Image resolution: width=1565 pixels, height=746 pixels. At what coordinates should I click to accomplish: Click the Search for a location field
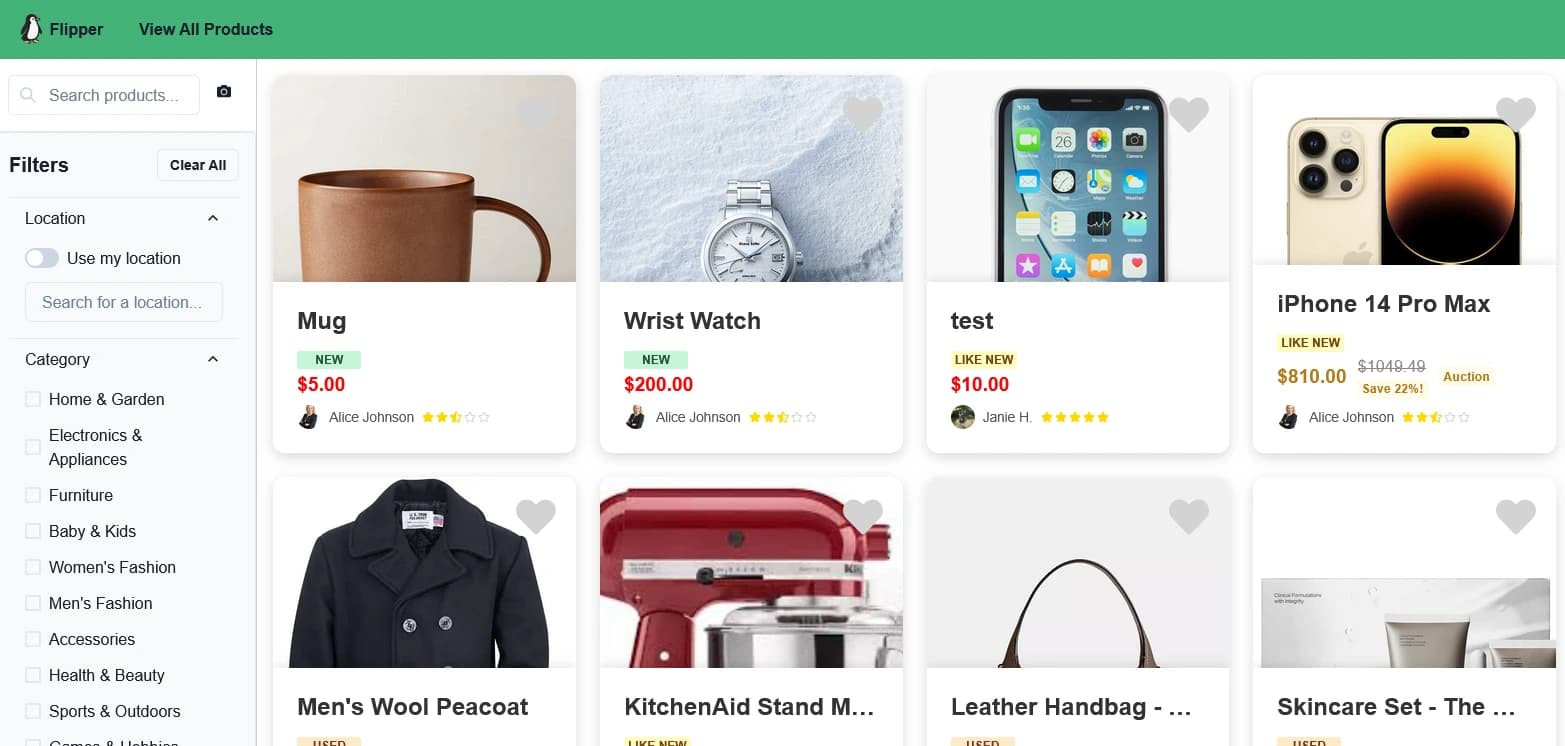[124, 302]
